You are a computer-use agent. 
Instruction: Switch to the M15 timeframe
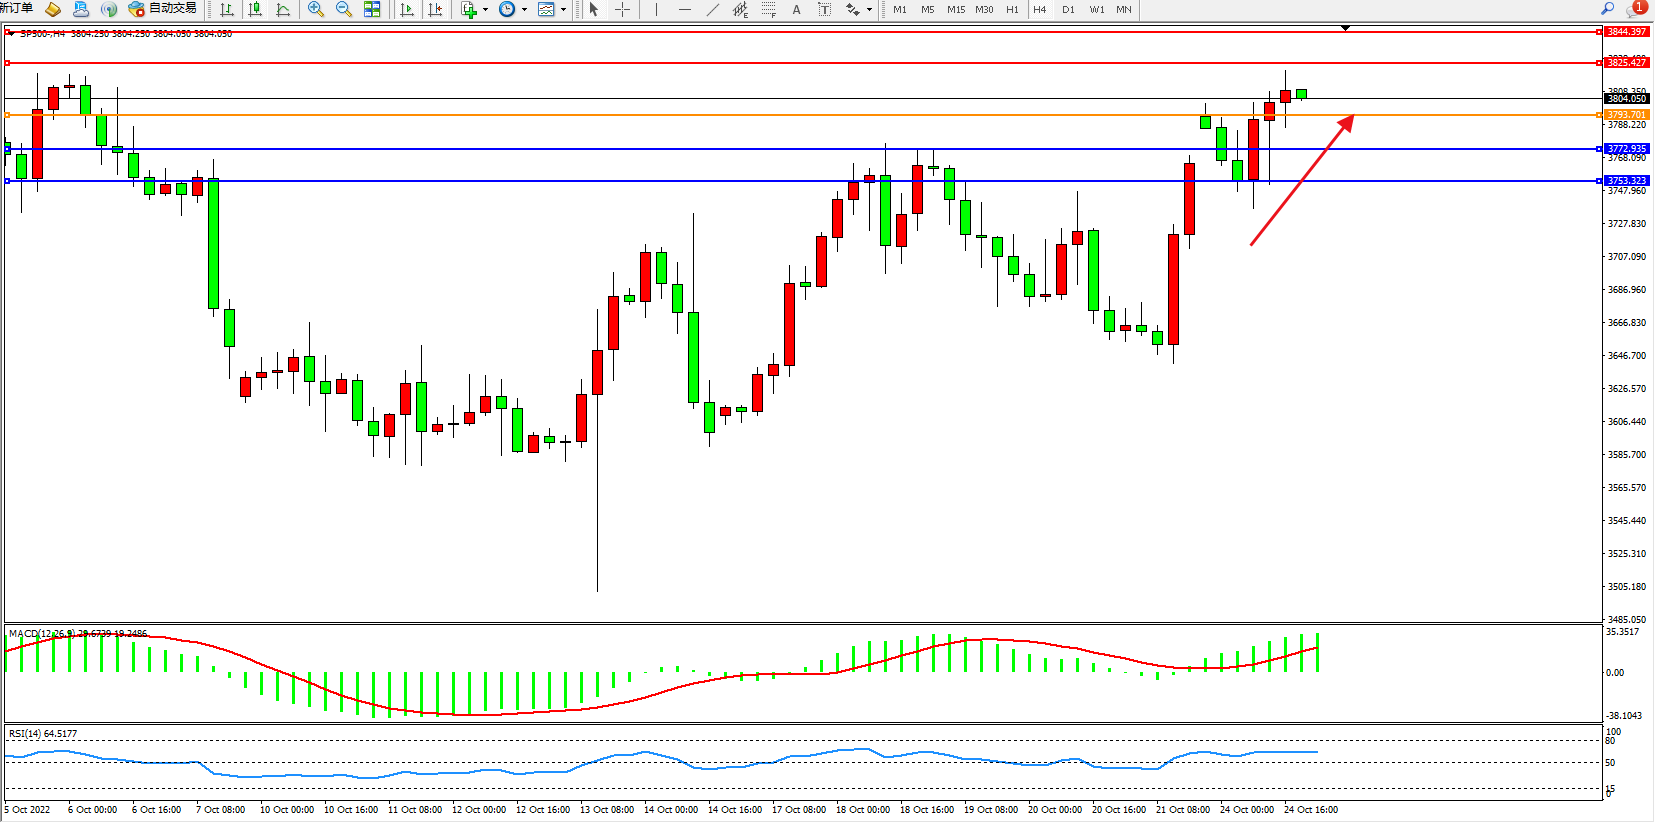(x=956, y=9)
